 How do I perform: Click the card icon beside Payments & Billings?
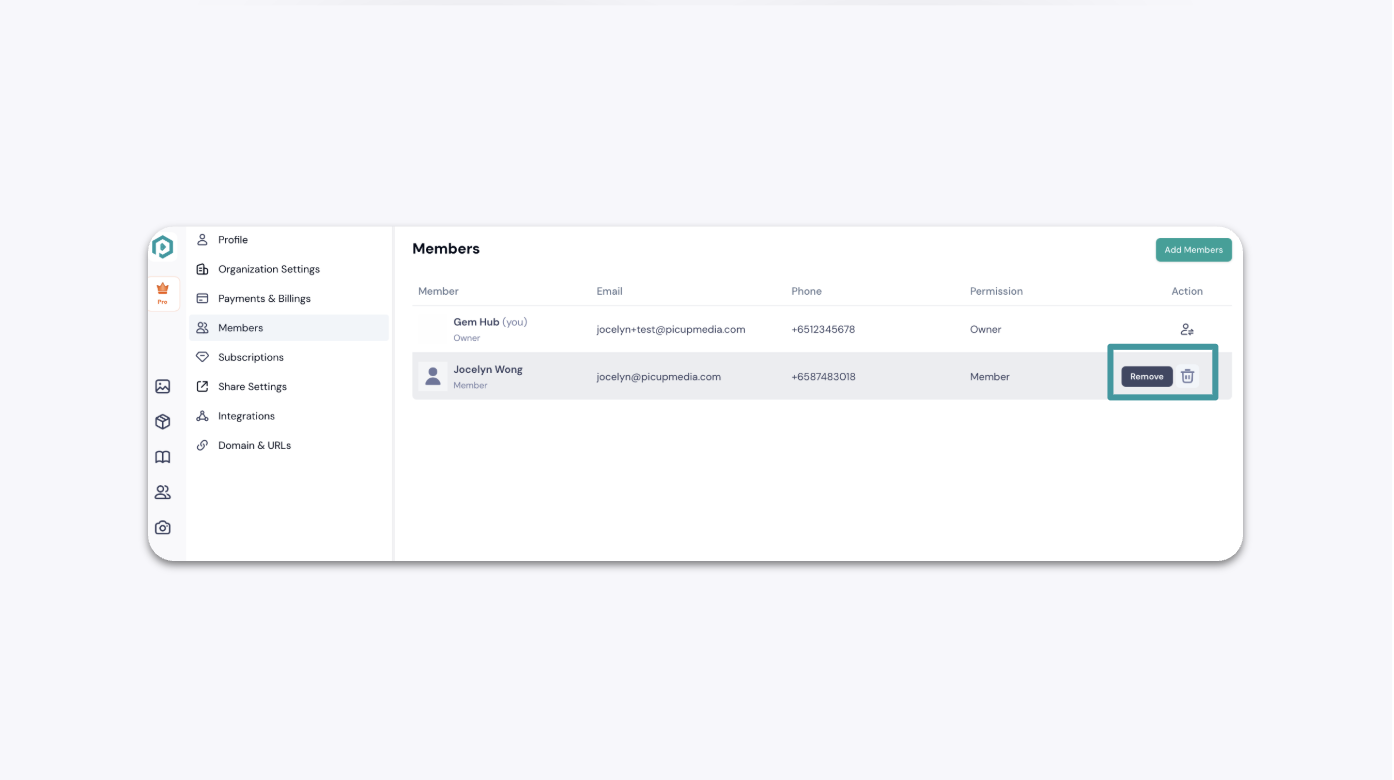202,298
